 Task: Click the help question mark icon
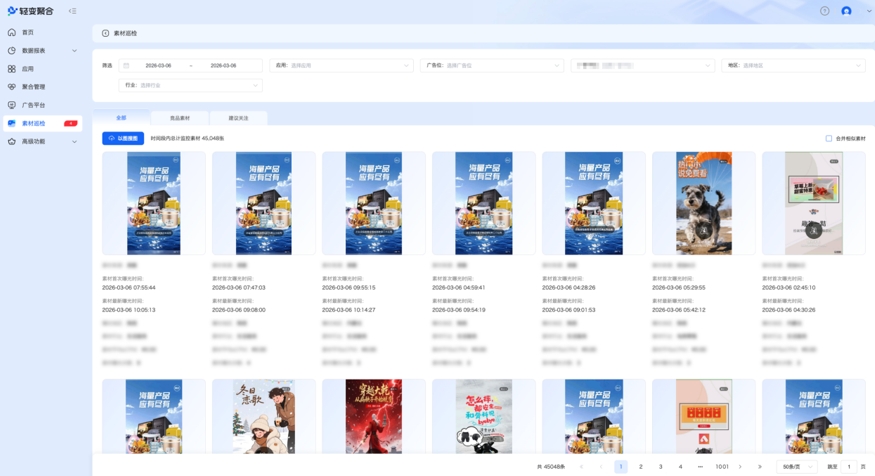(x=824, y=11)
